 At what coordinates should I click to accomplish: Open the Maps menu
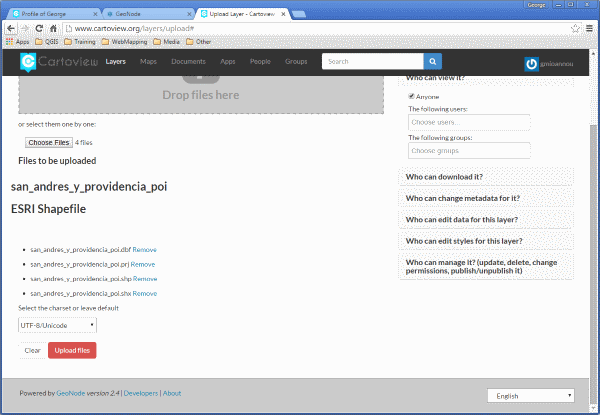[148, 62]
